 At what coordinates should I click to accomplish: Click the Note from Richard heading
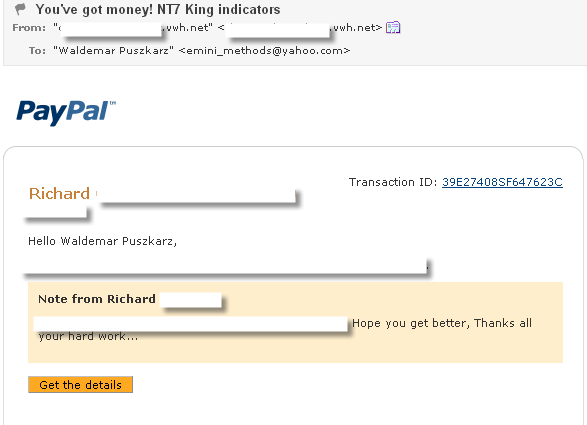click(x=97, y=299)
